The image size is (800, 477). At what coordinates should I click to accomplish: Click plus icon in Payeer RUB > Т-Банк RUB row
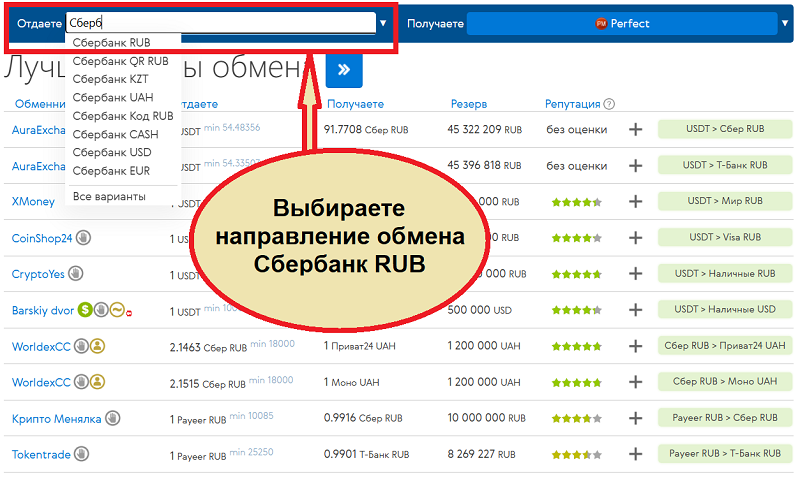(635, 454)
